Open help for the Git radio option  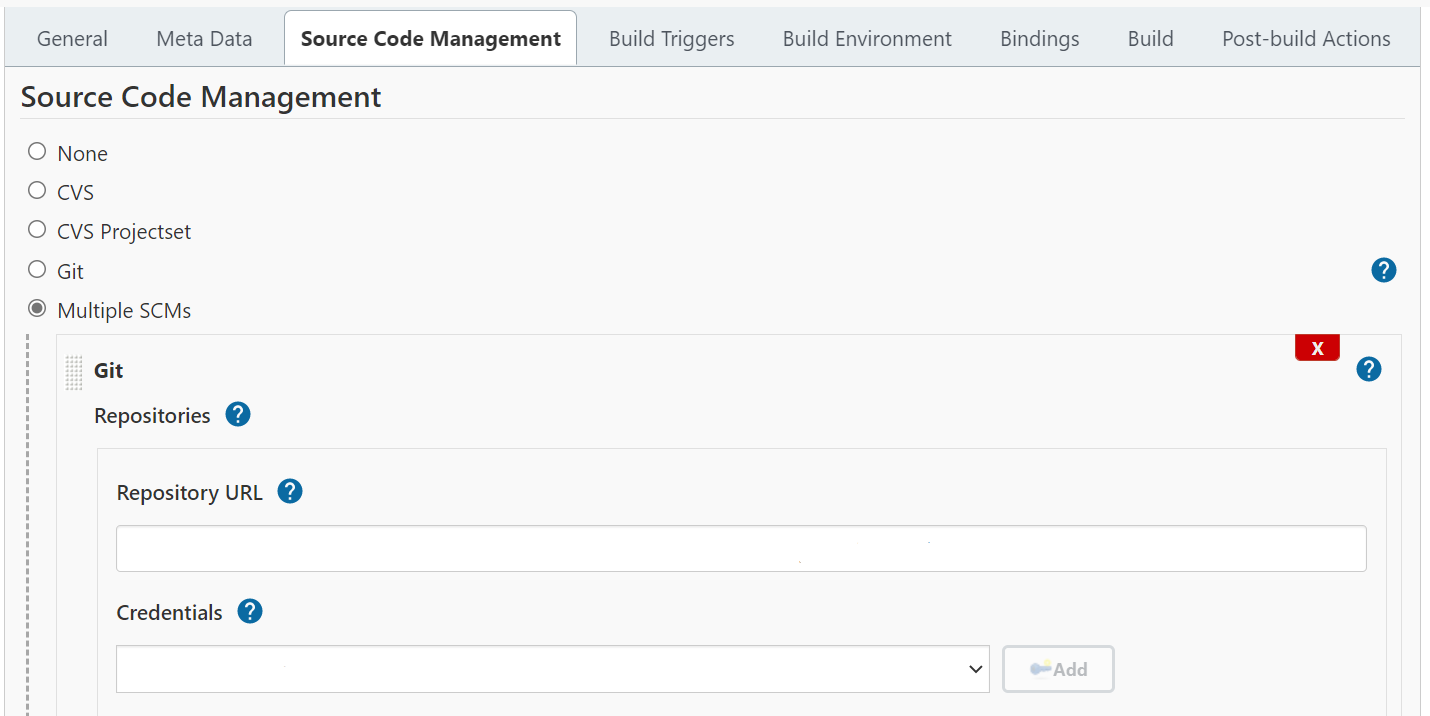coord(1383,270)
